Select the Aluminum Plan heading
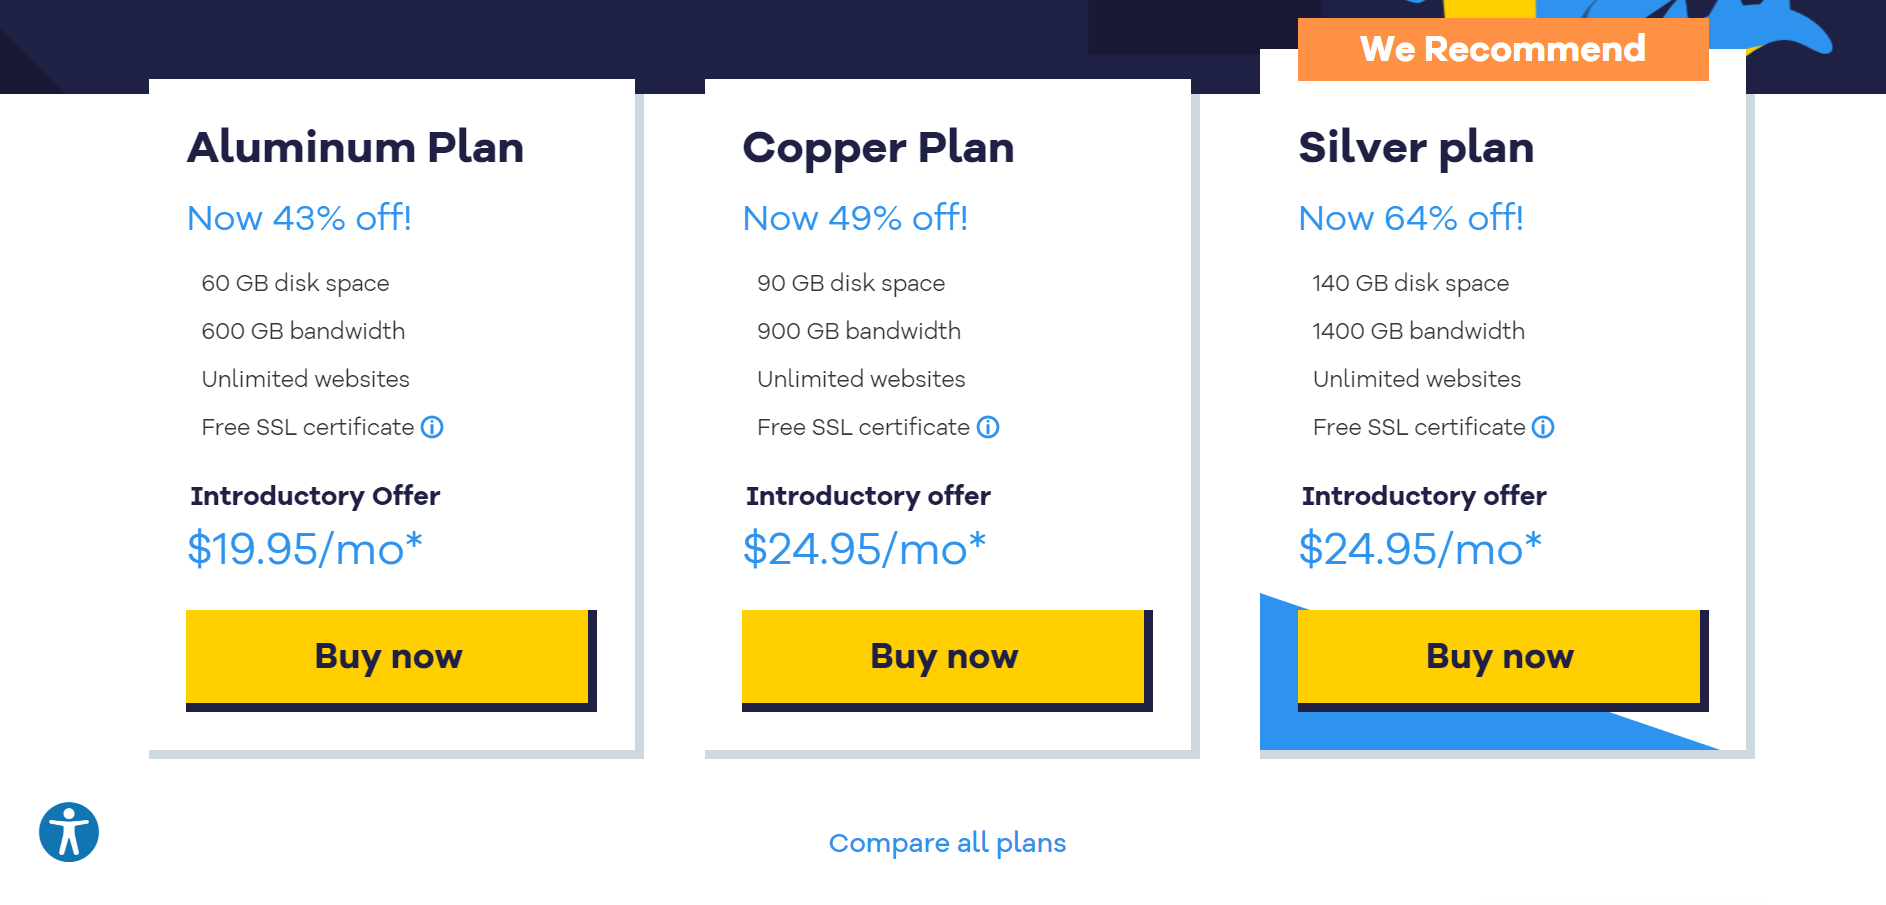 [x=355, y=147]
